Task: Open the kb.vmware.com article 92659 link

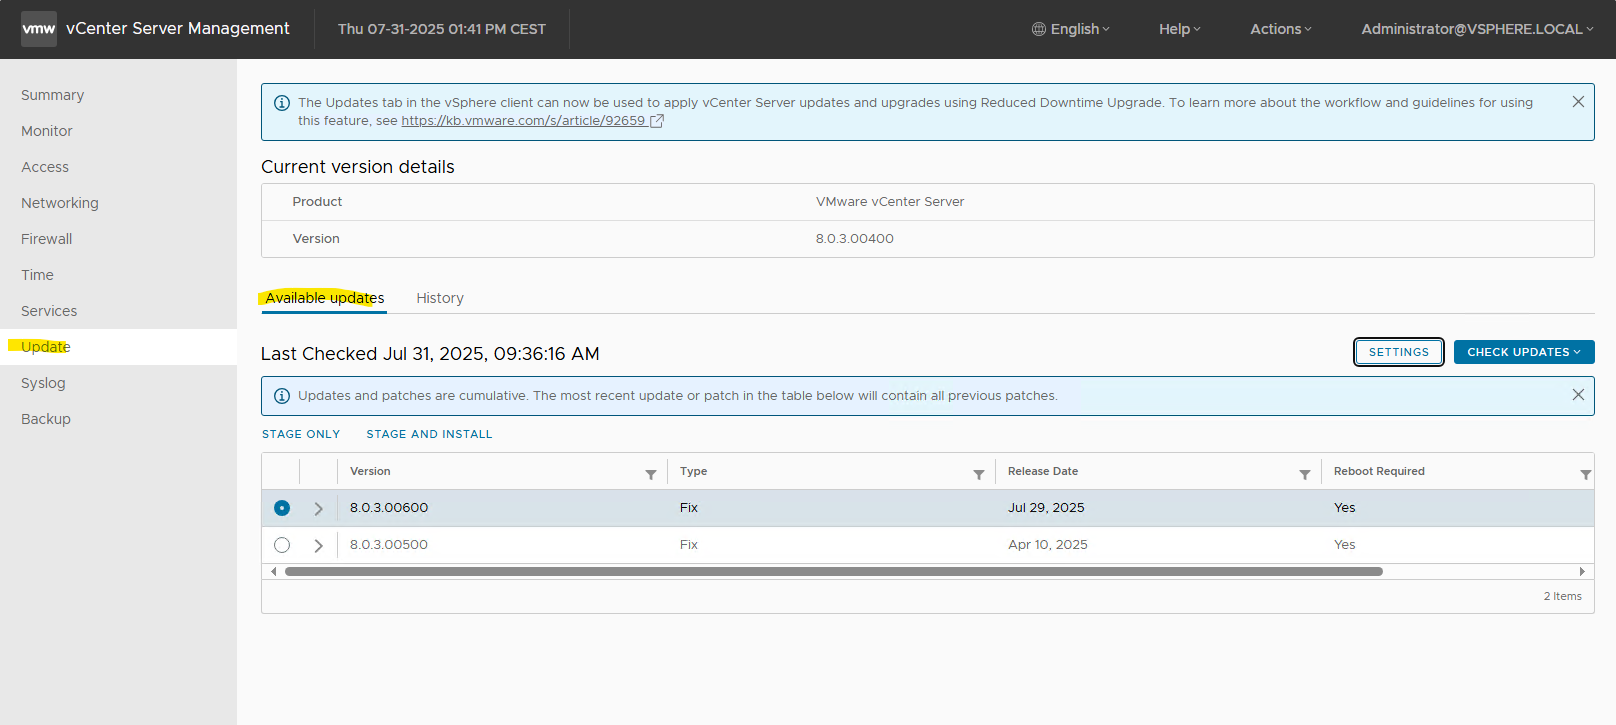Action: pos(524,121)
